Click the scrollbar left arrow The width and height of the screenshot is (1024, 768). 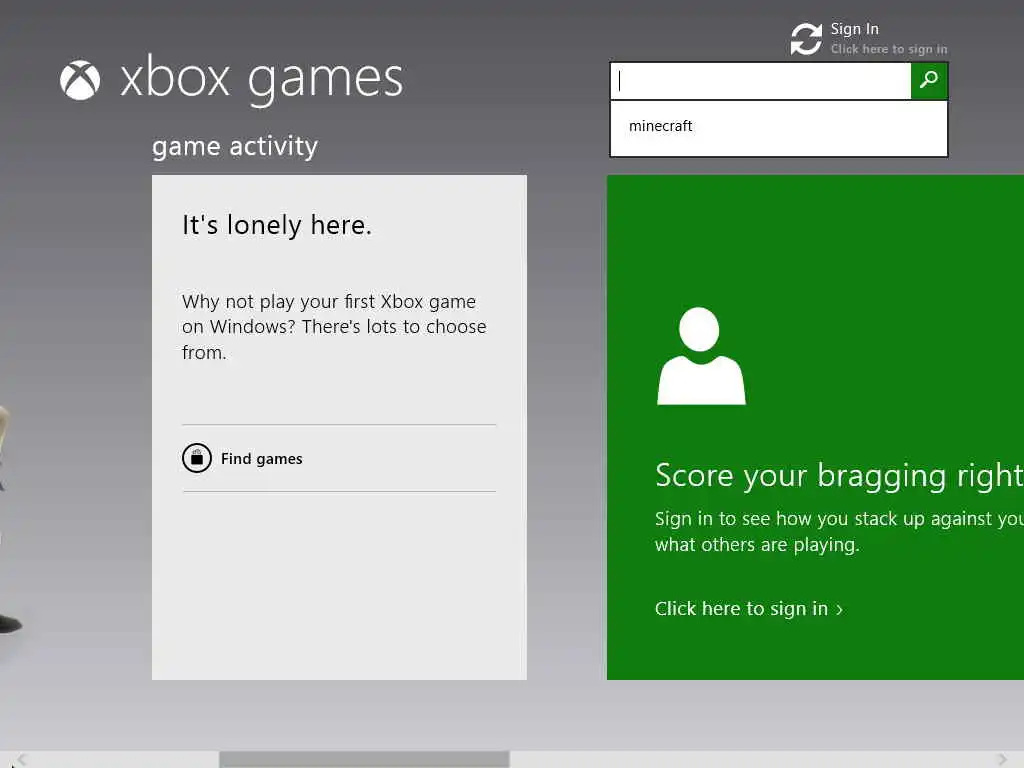21,760
